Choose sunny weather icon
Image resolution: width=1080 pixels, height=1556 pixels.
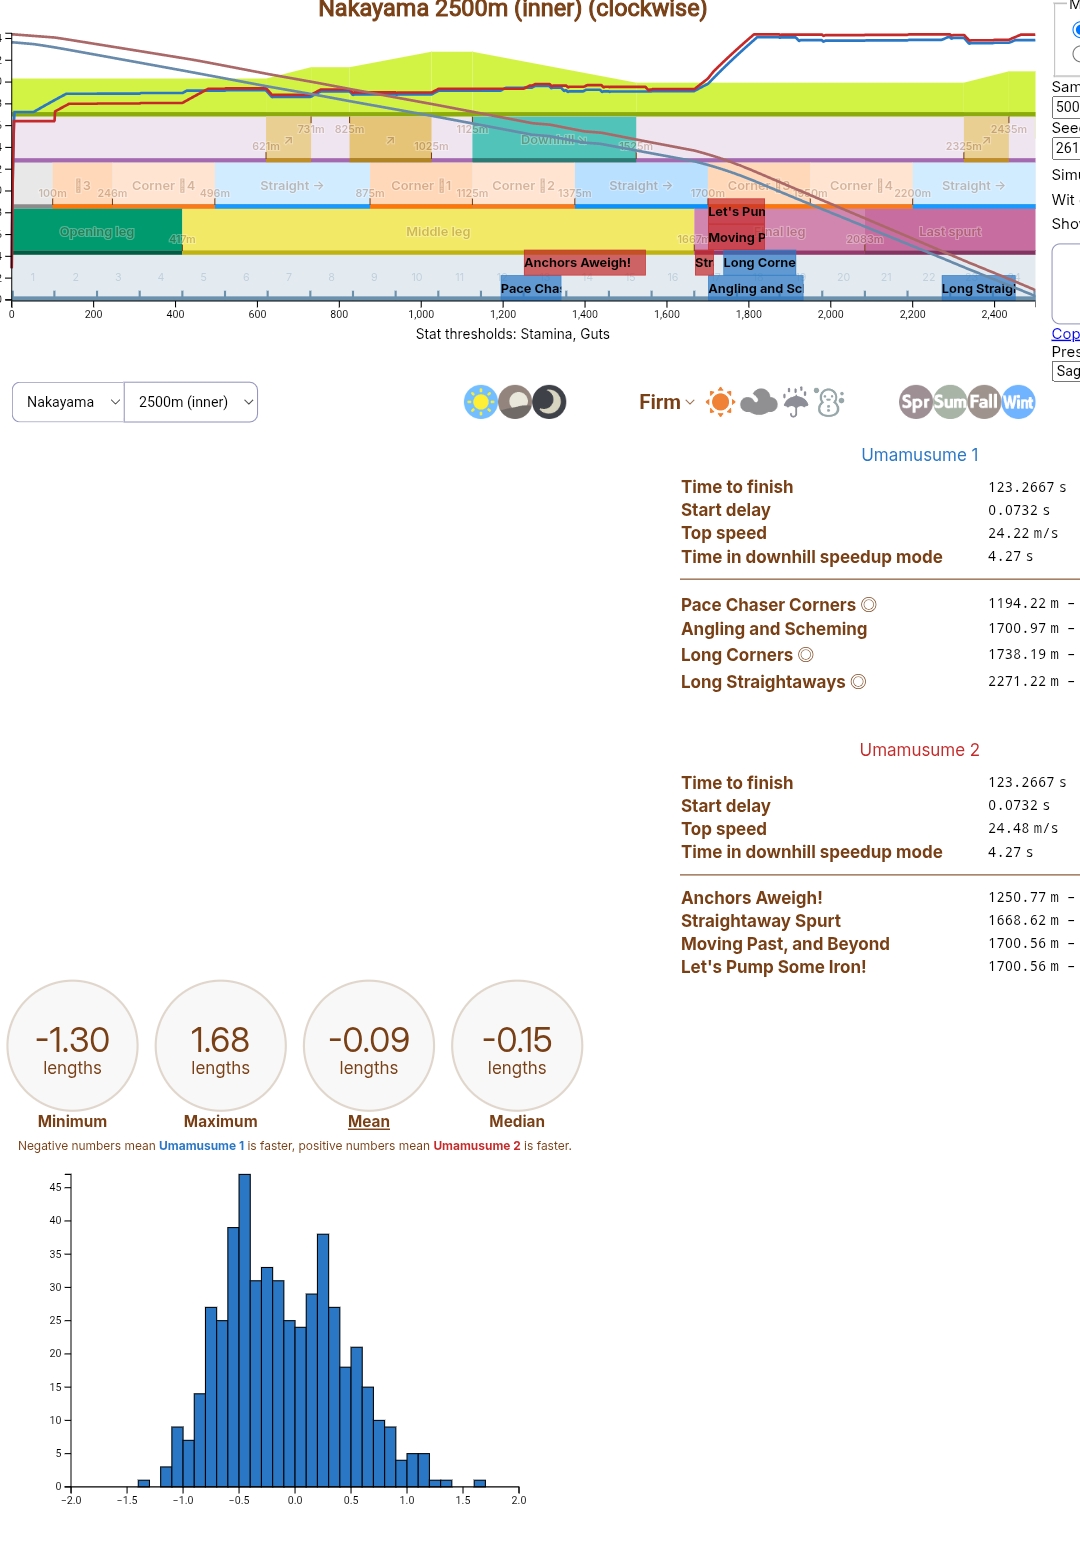tap(720, 402)
